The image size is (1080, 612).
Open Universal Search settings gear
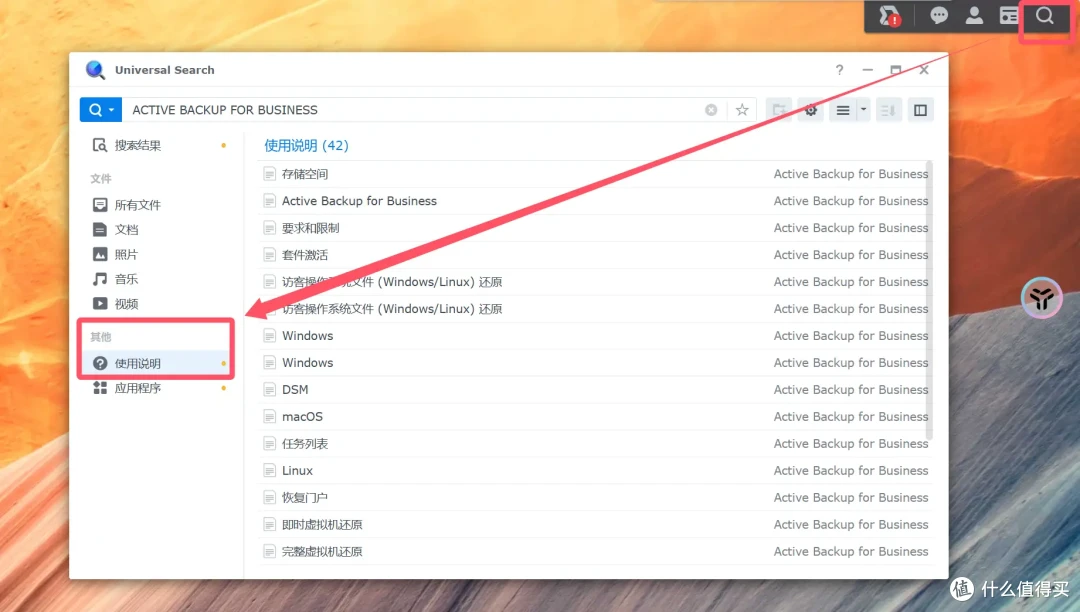[811, 110]
